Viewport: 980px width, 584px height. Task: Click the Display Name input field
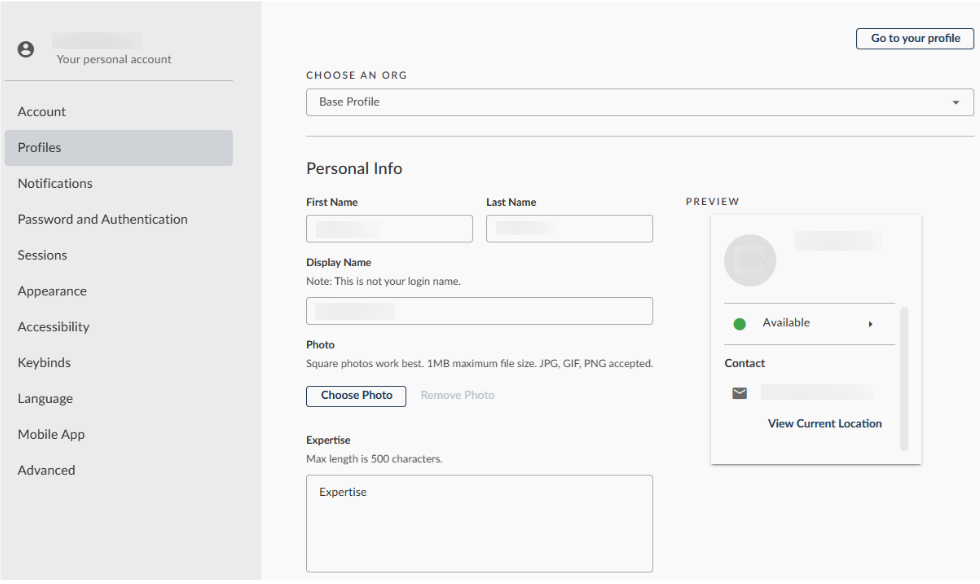tap(479, 310)
